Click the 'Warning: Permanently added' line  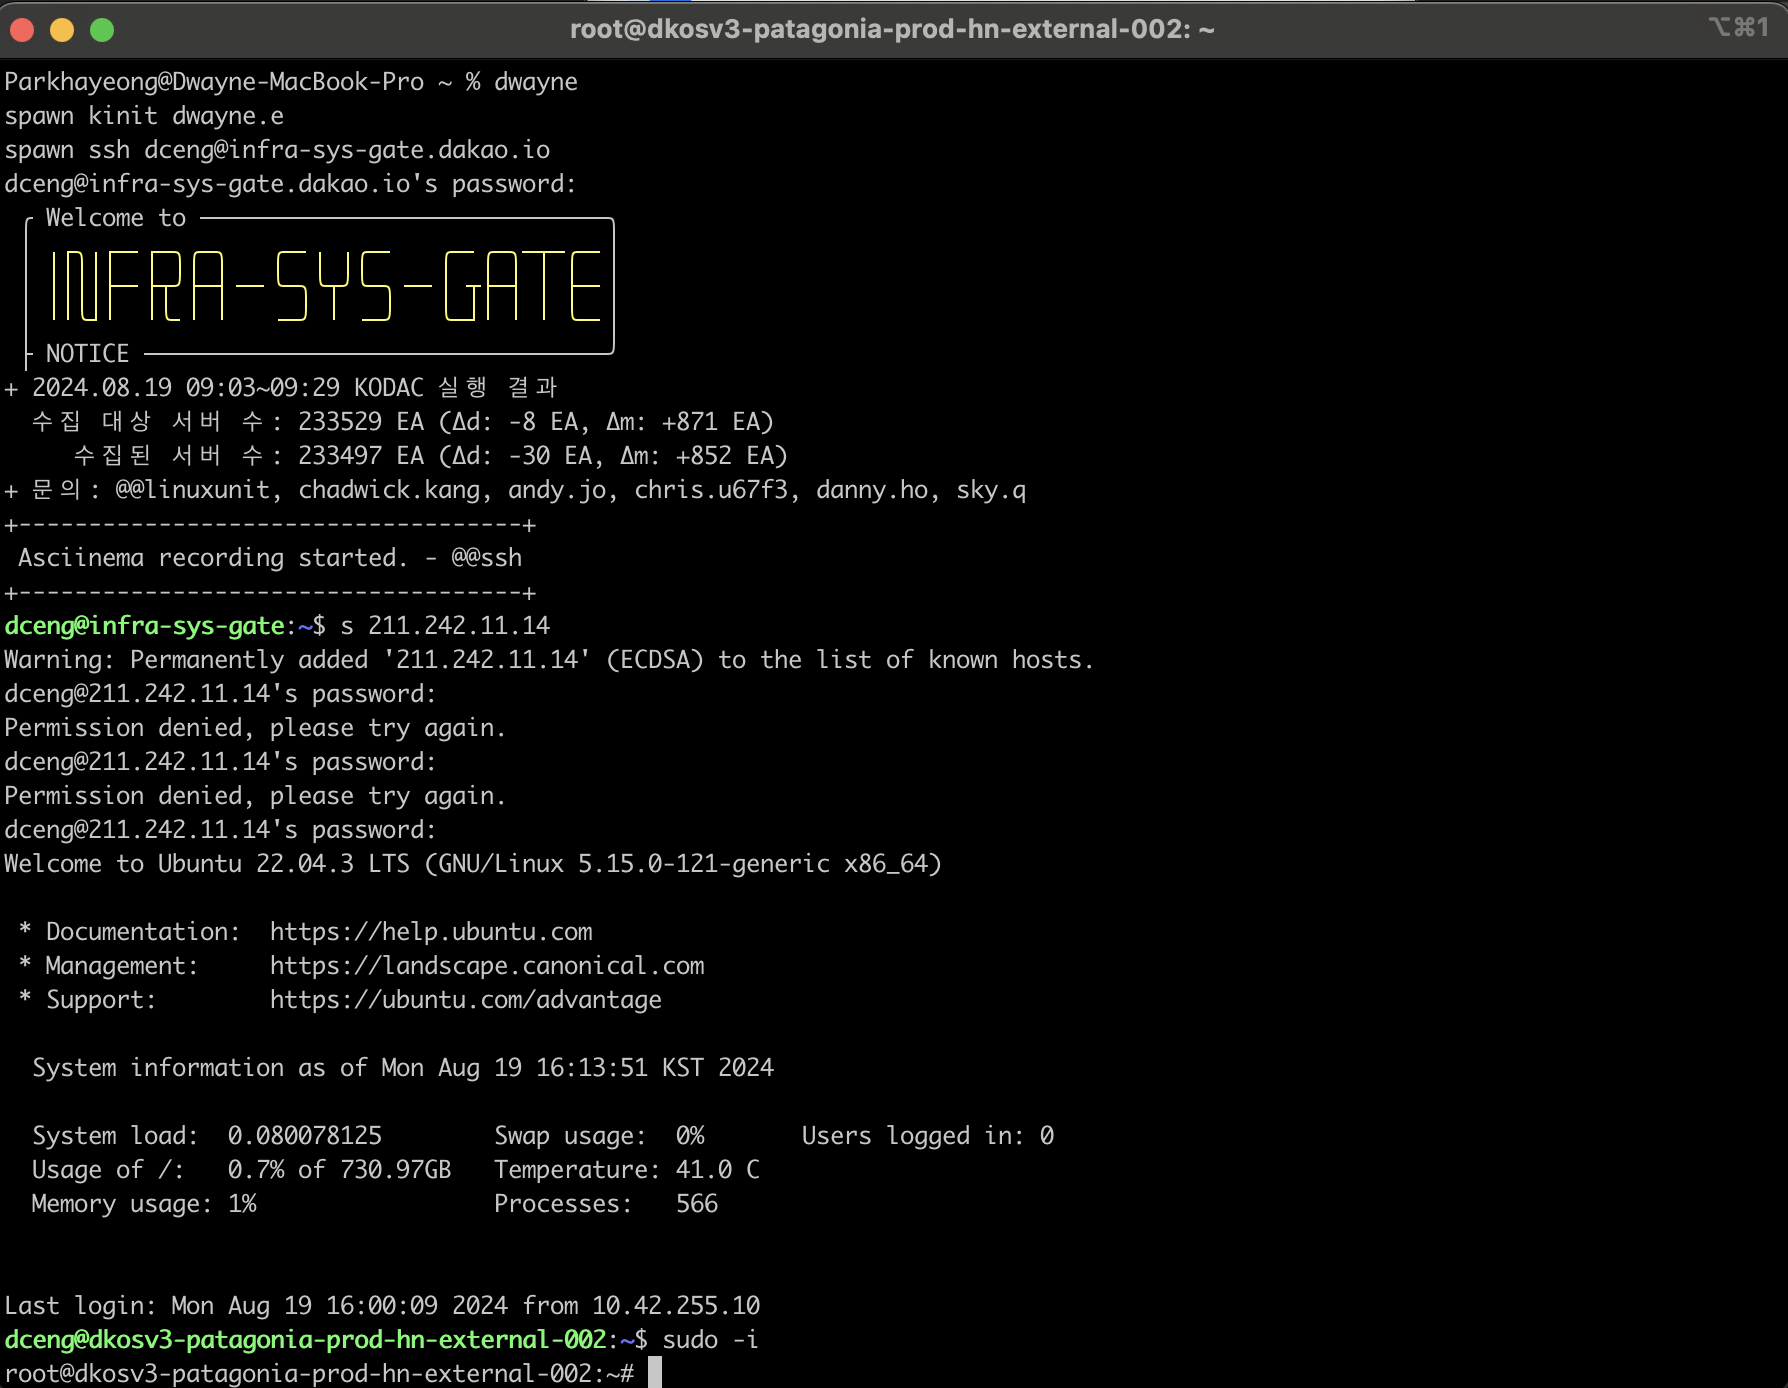pos(549,660)
